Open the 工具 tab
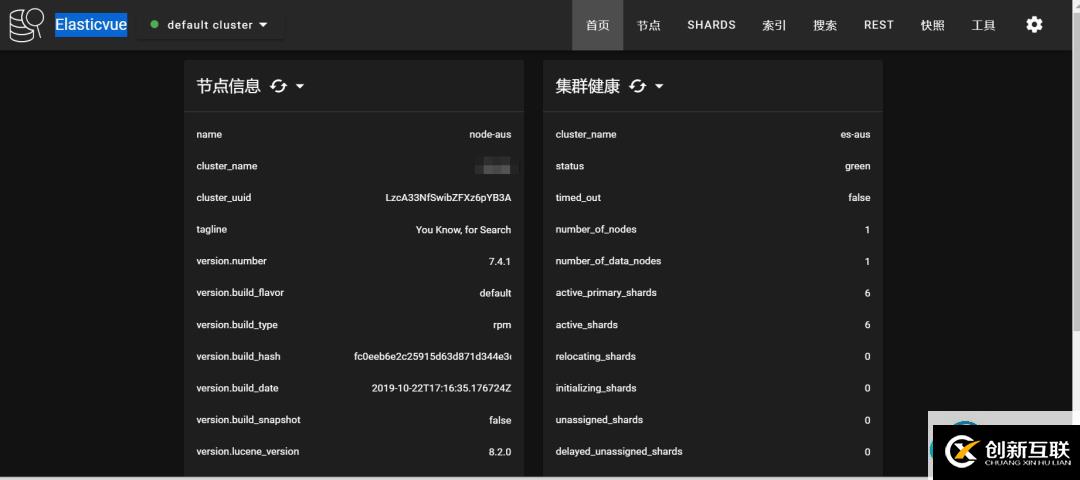Screen dimensions: 1080x480 click(x=984, y=25)
